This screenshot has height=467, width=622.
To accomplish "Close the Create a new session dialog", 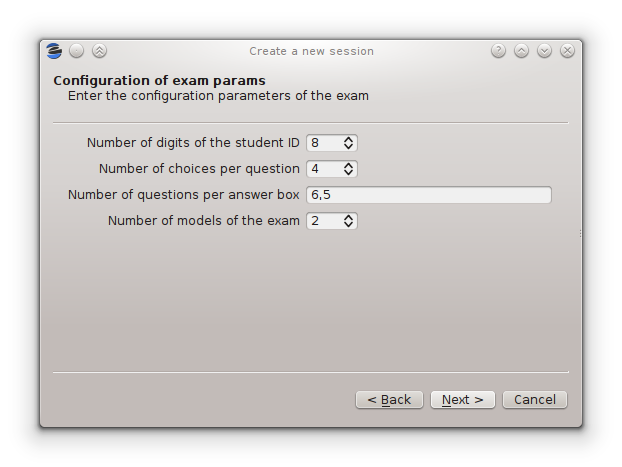I will pyautogui.click(x=567, y=51).
